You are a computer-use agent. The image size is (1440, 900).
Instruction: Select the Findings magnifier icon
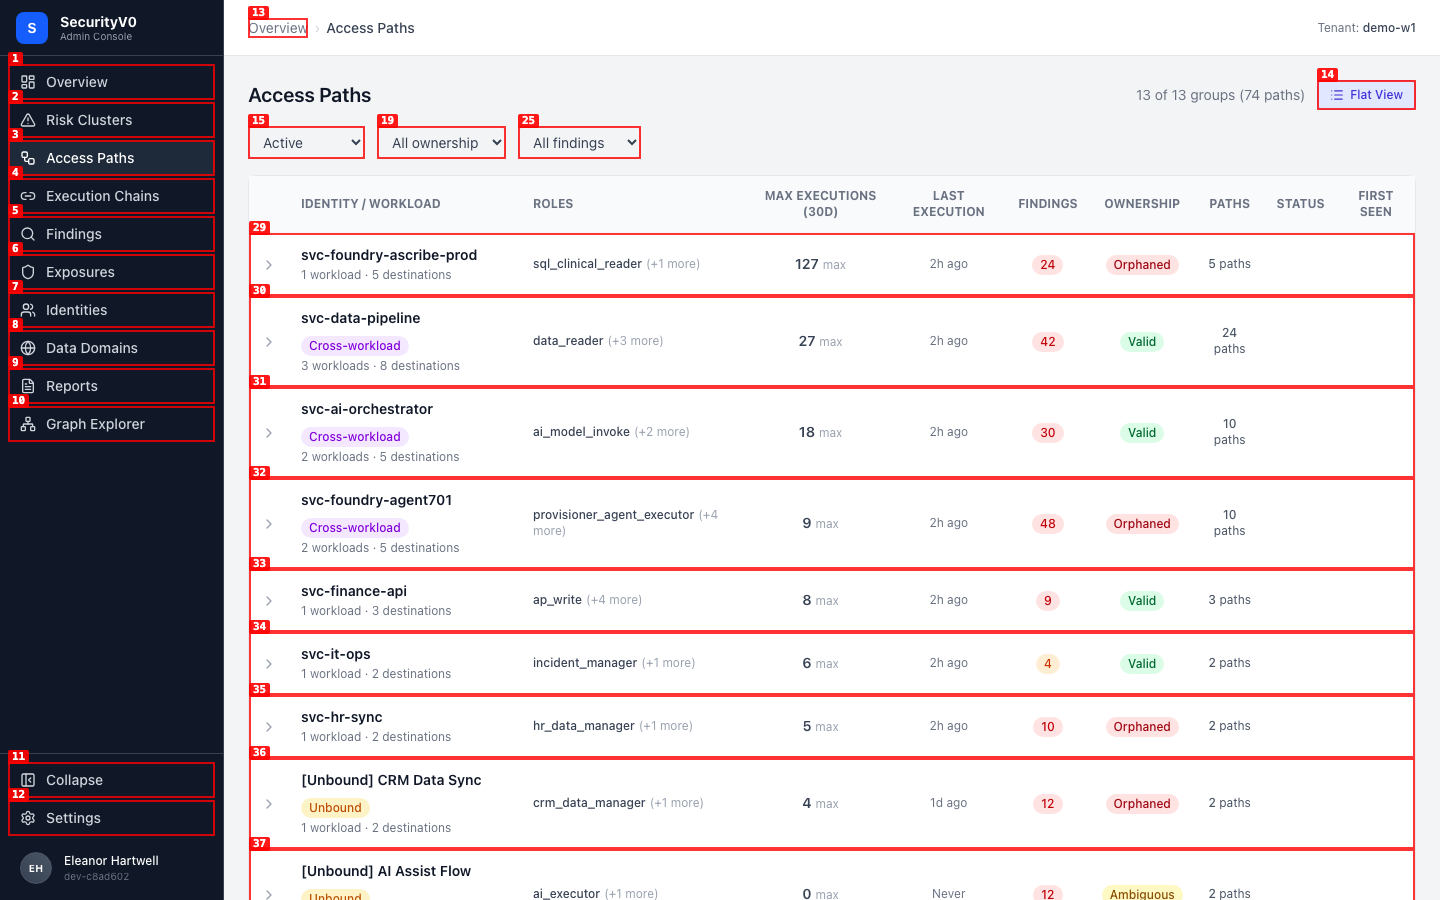coord(28,234)
